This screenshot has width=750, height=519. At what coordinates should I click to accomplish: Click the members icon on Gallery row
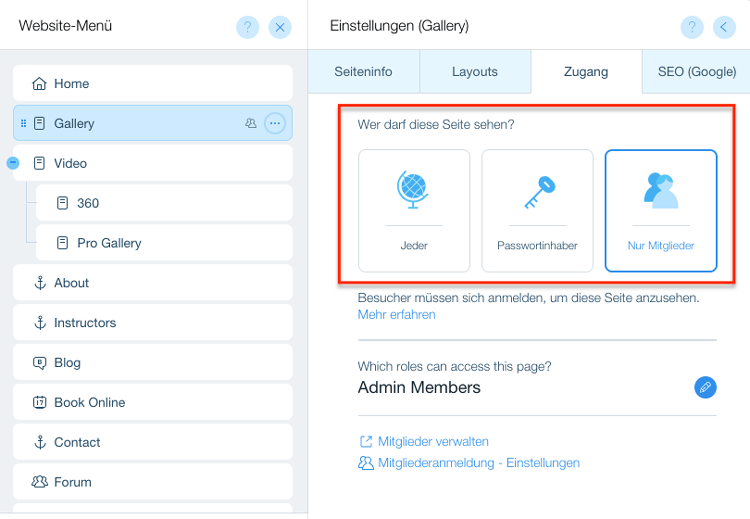pos(250,124)
